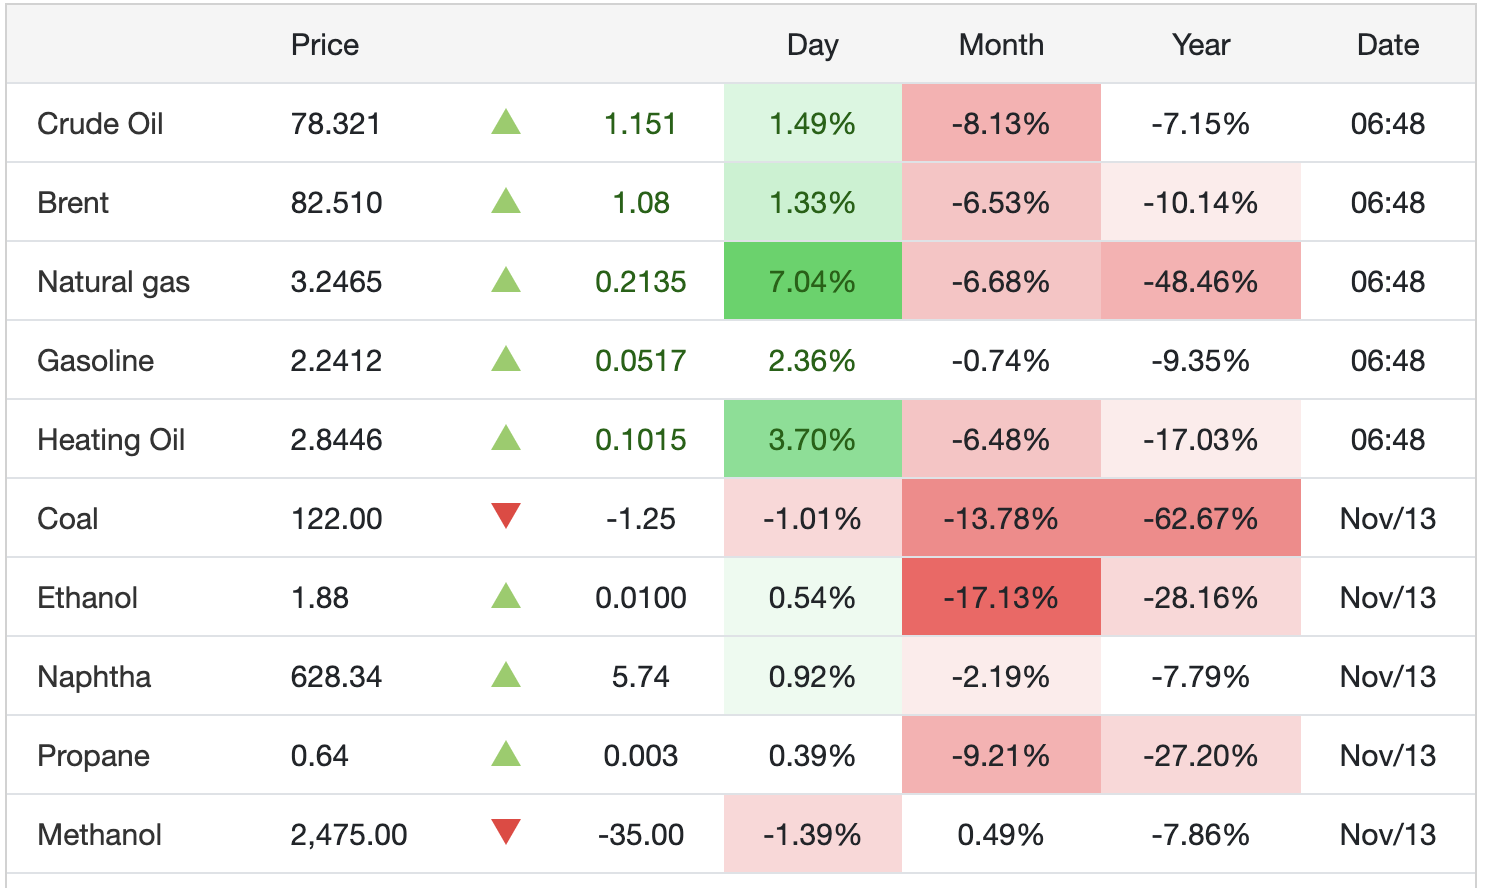1490x888 pixels.
Task: Click Methanol change value -35.00
Action: [640, 835]
